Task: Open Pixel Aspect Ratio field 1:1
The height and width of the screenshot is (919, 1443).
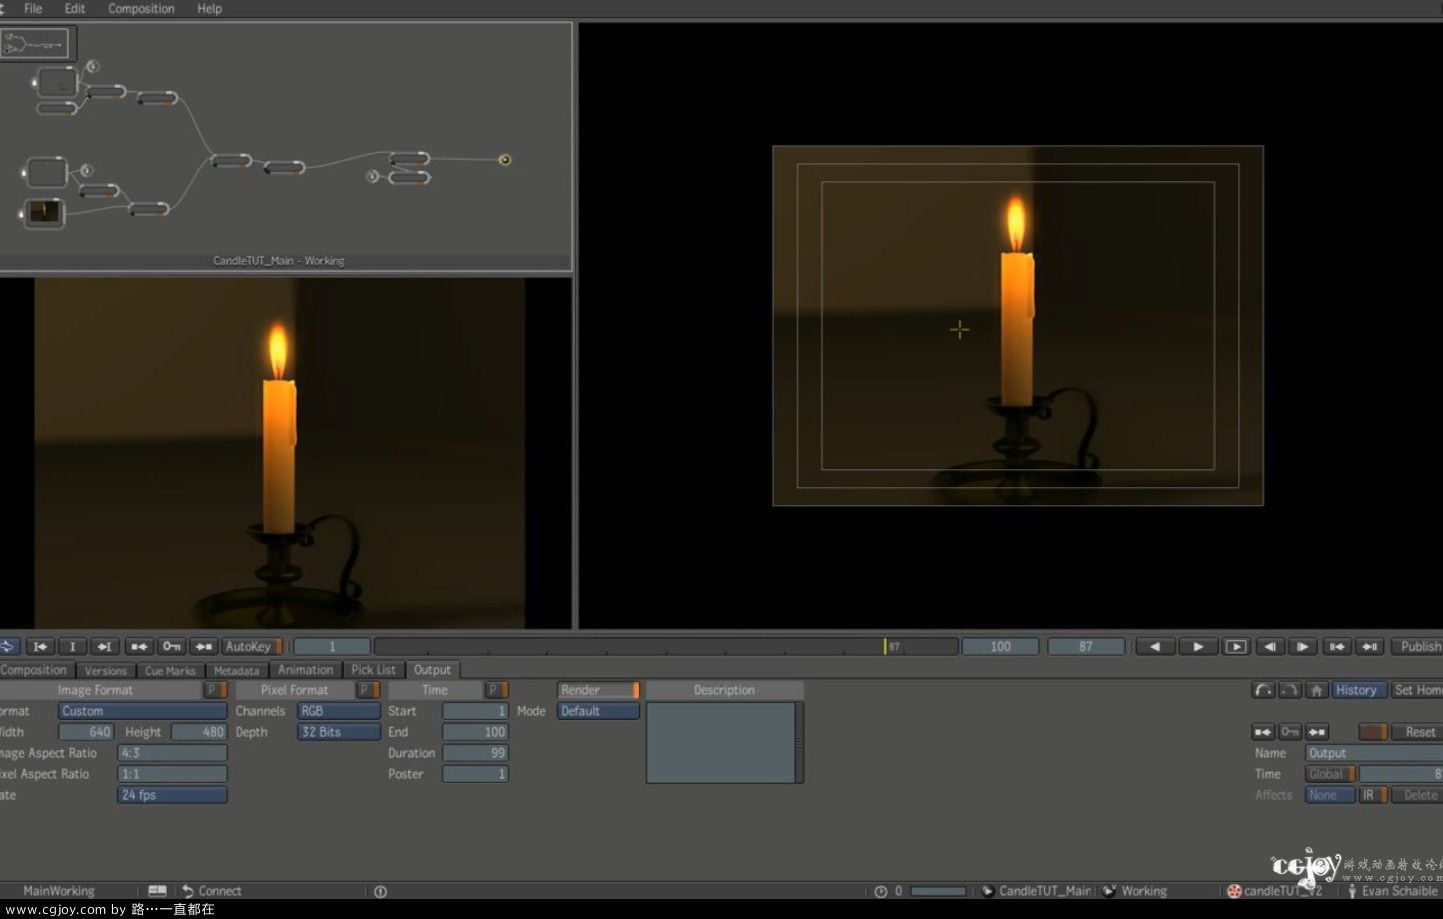Action: coord(172,774)
